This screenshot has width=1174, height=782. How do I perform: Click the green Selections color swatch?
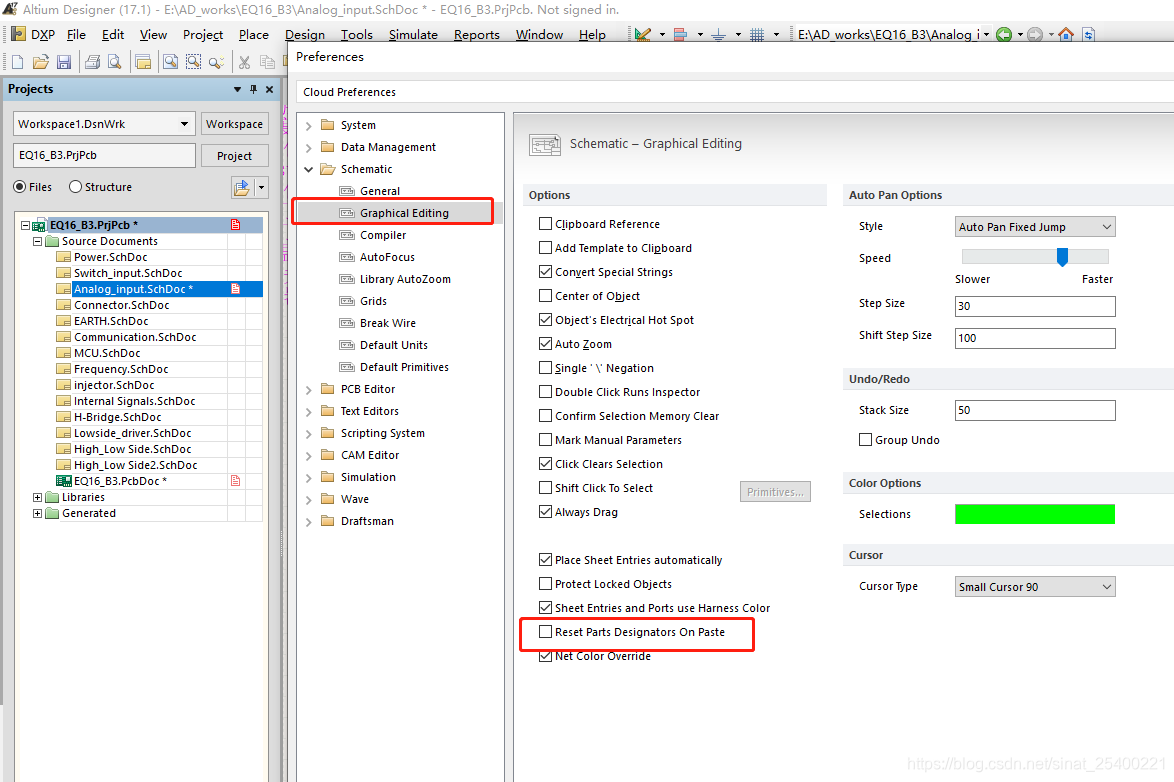tap(1034, 514)
